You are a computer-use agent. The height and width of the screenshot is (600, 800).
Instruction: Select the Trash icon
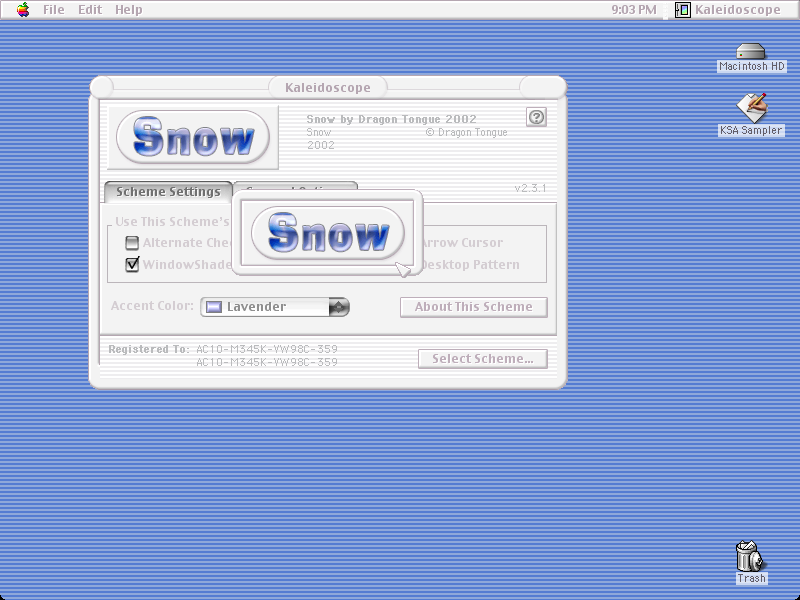[751, 557]
